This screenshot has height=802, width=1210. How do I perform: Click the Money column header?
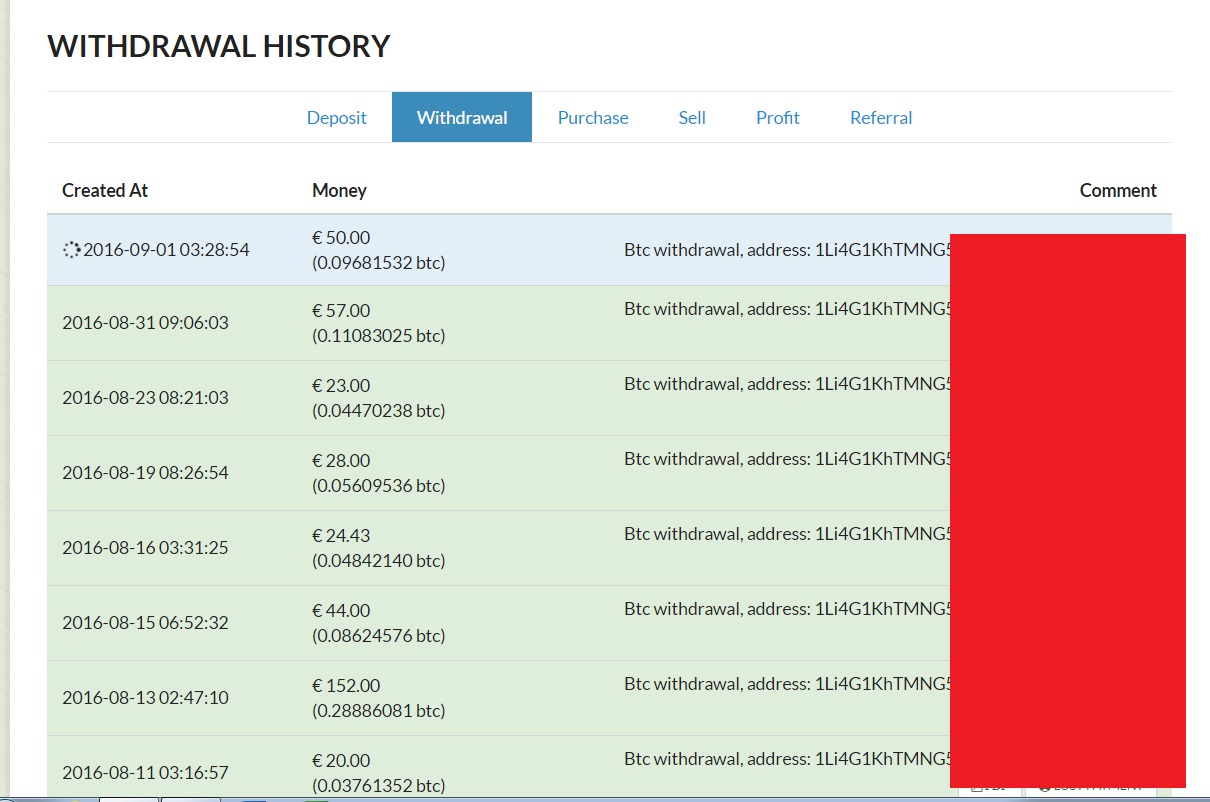339,190
